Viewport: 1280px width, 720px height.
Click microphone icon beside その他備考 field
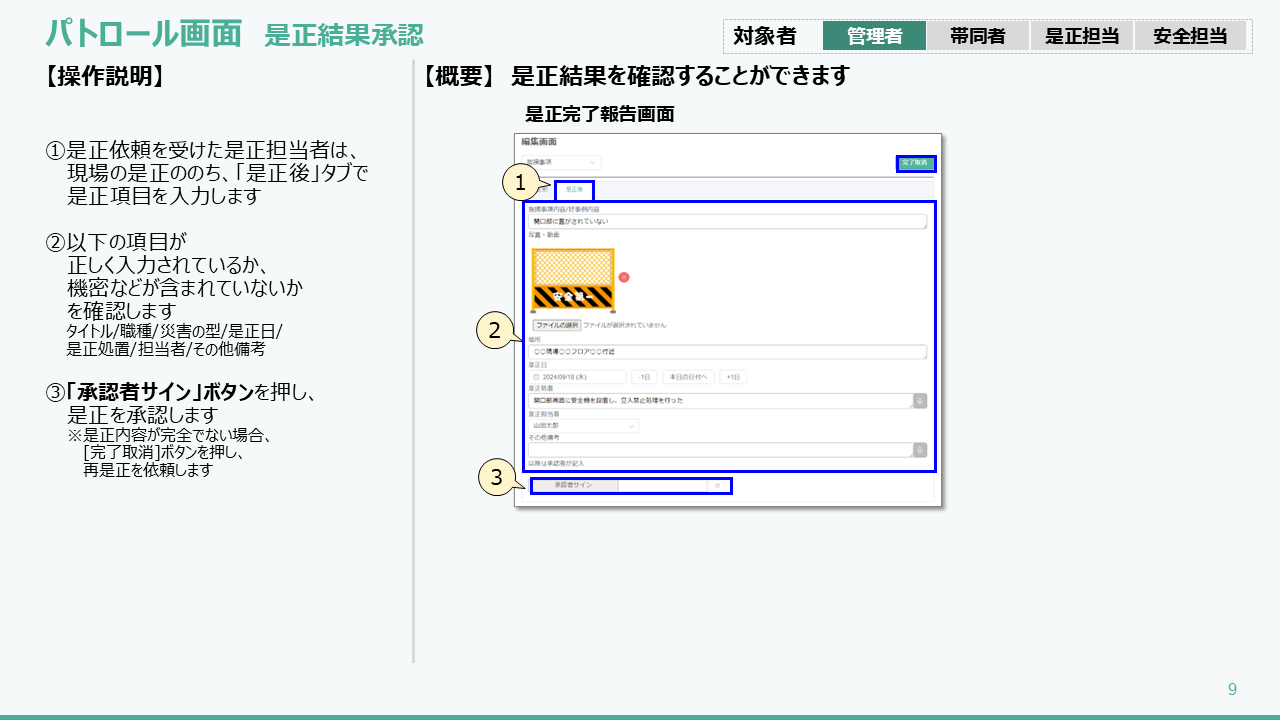[x=919, y=450]
